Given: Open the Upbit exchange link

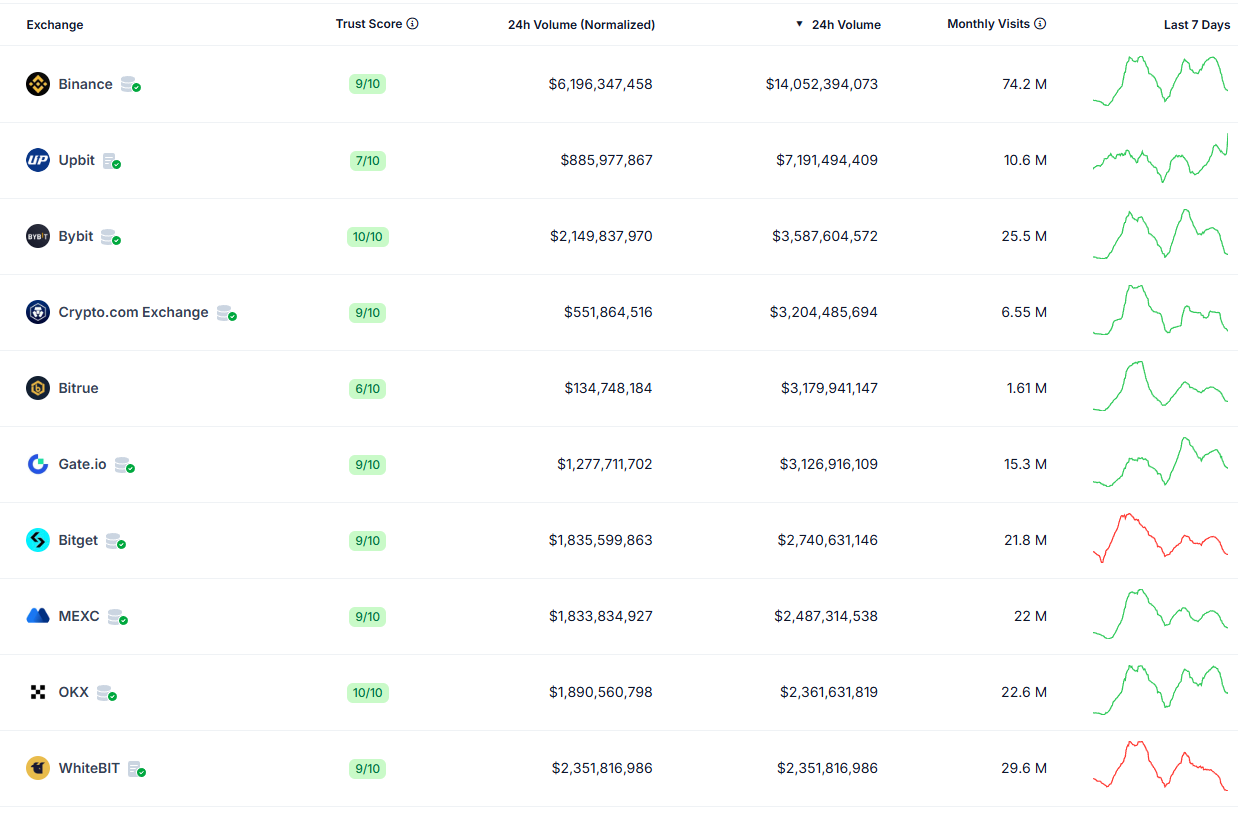Looking at the screenshot, I should (x=76, y=160).
